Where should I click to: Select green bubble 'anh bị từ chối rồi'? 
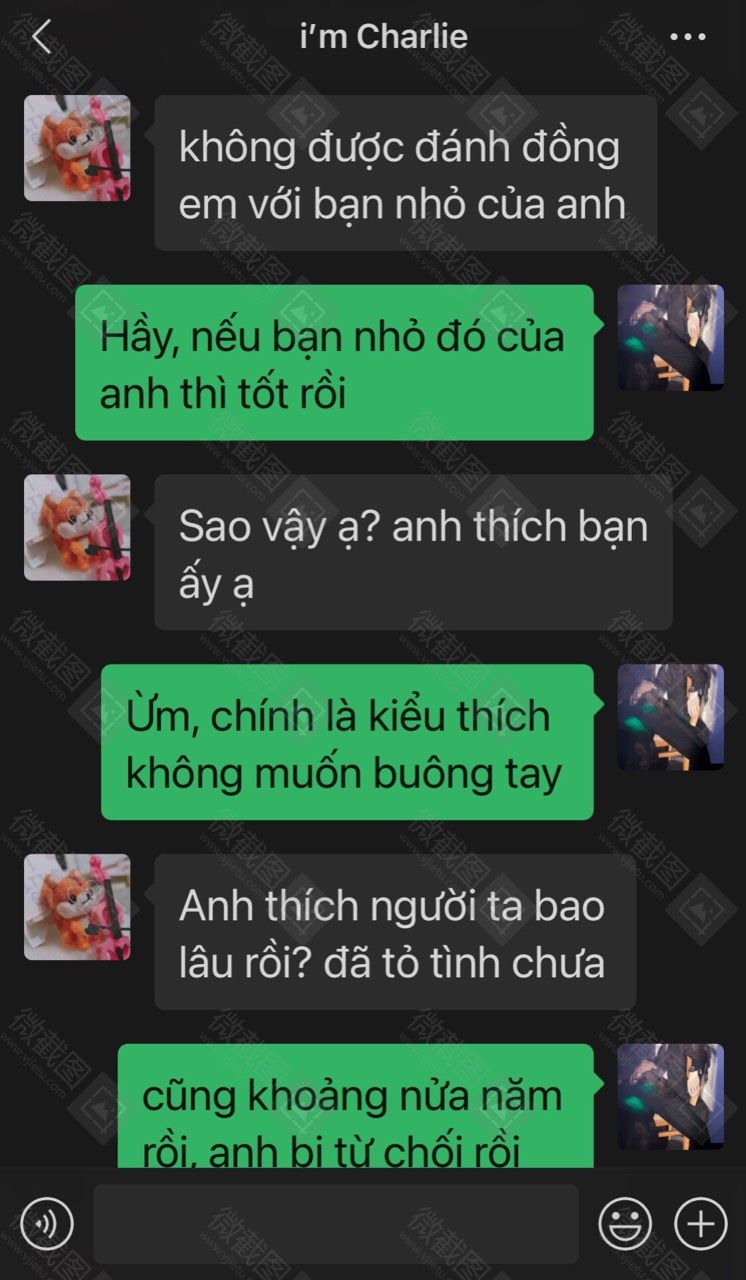[356, 1106]
